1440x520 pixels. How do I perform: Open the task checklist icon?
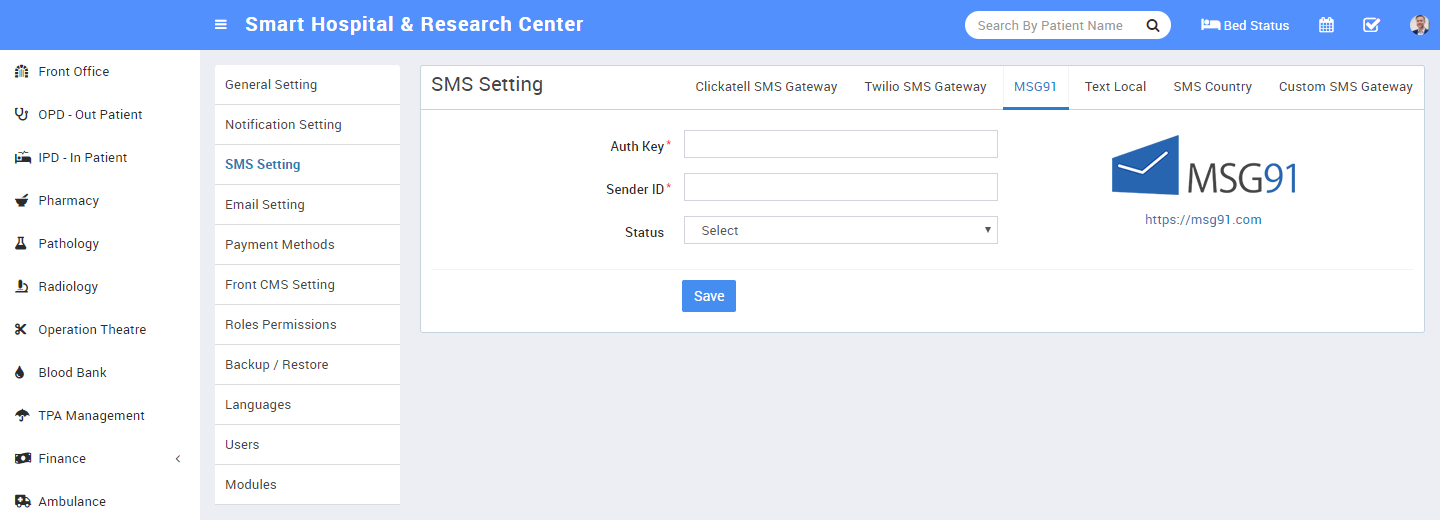point(1372,25)
